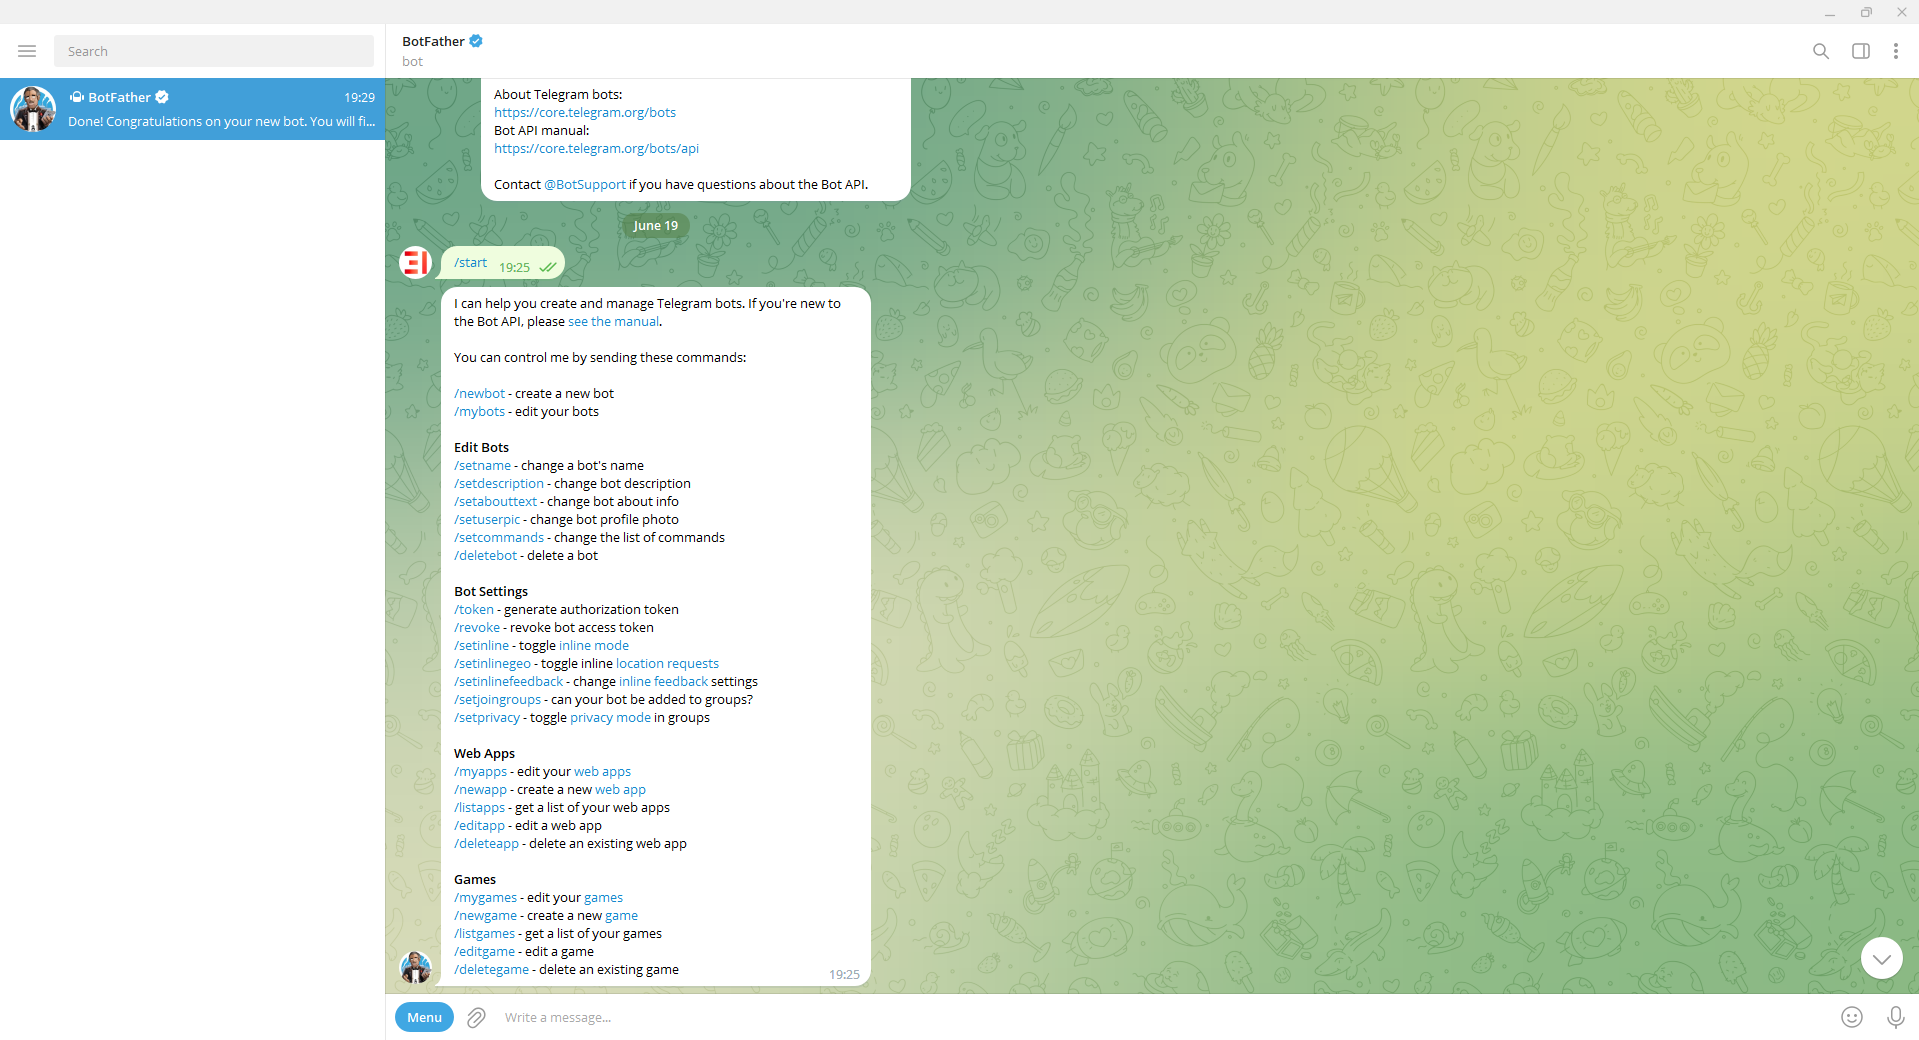Click the attach file paperclip icon

(476, 1017)
